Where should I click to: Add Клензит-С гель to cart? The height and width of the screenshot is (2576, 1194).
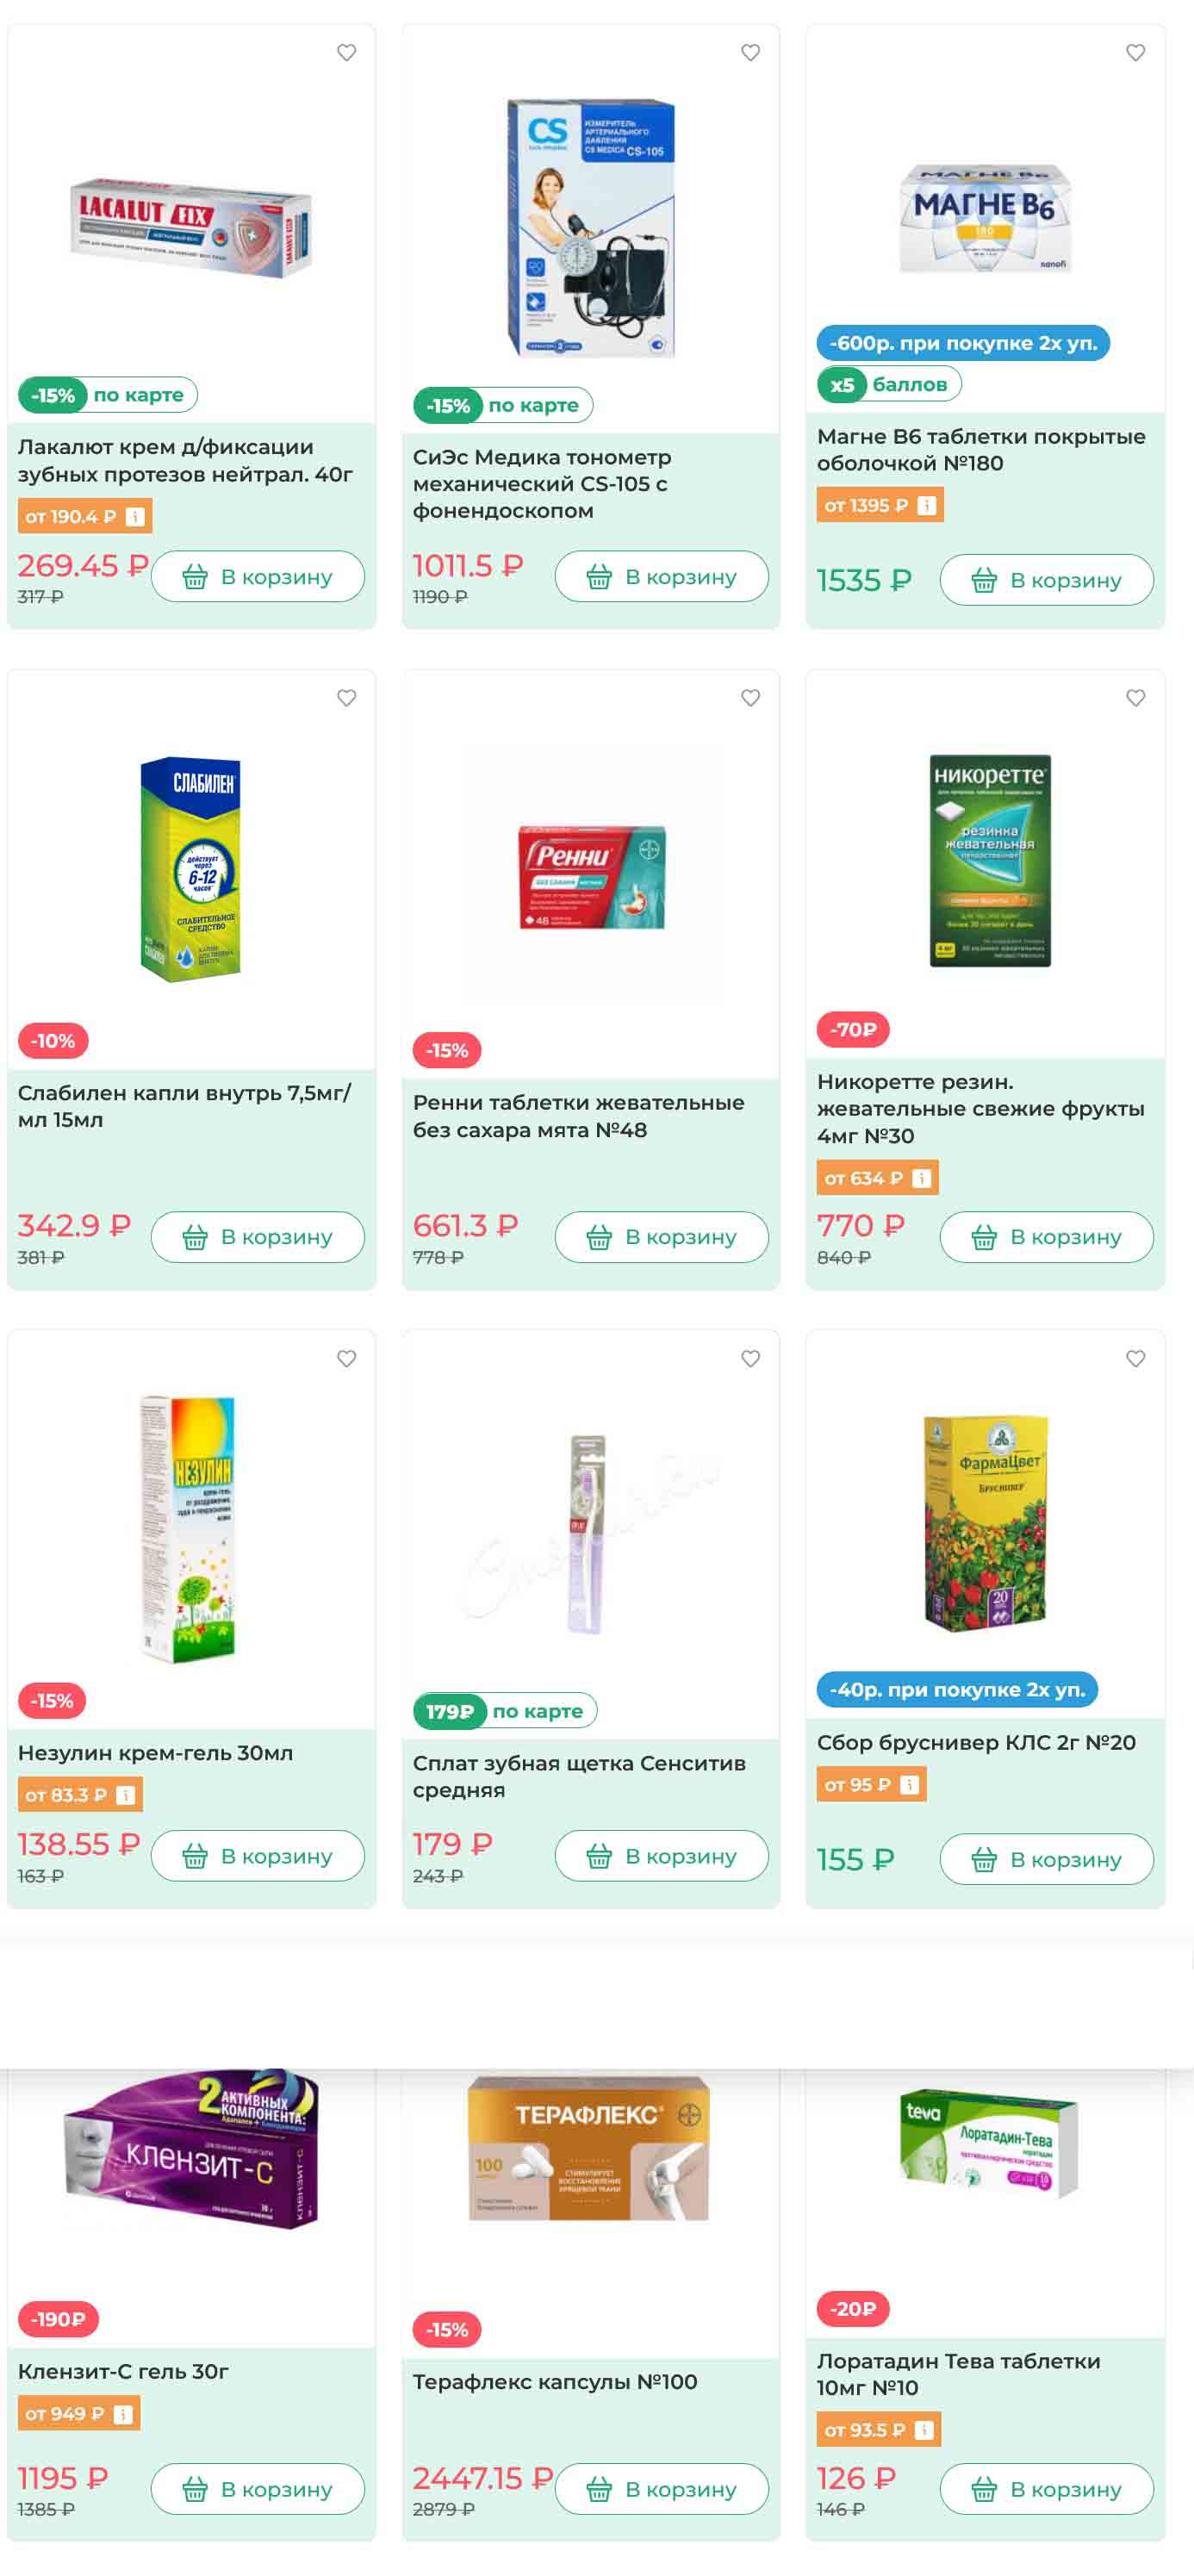257,2489
